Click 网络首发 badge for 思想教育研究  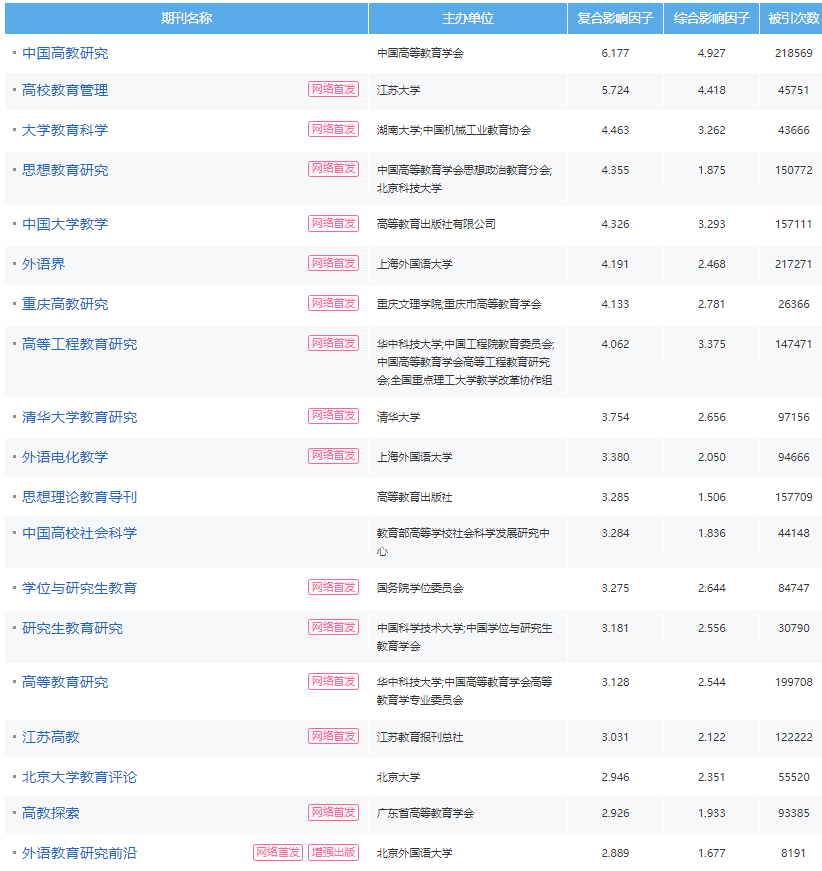[333, 169]
